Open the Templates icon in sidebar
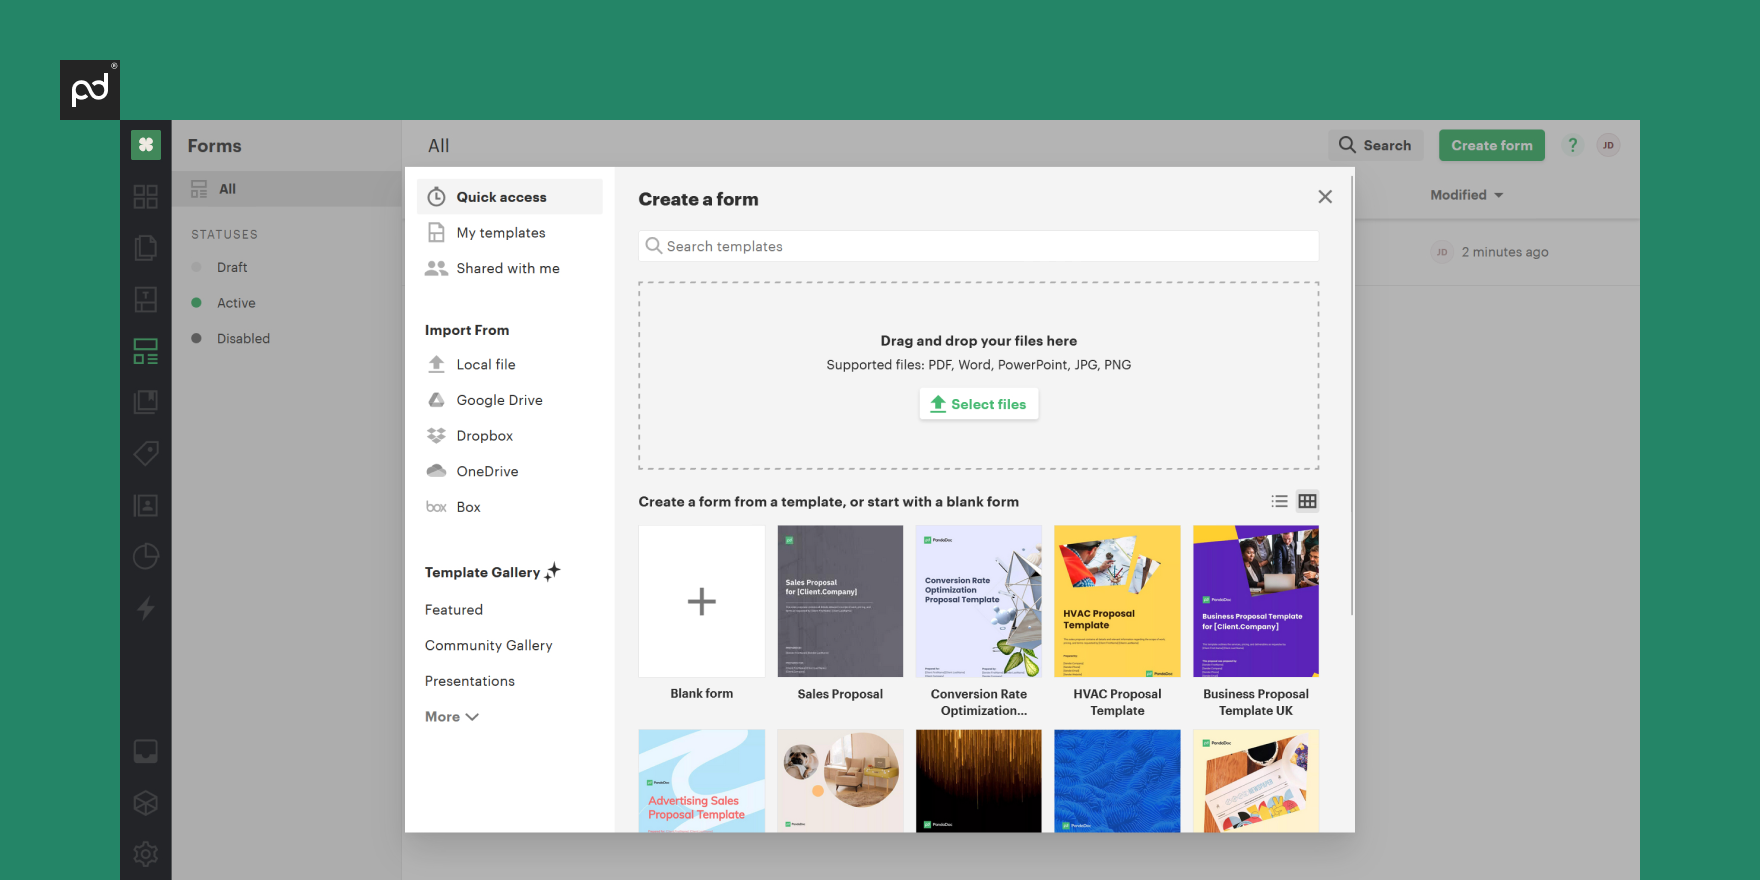Viewport: 1760px width, 880px height. tap(146, 300)
